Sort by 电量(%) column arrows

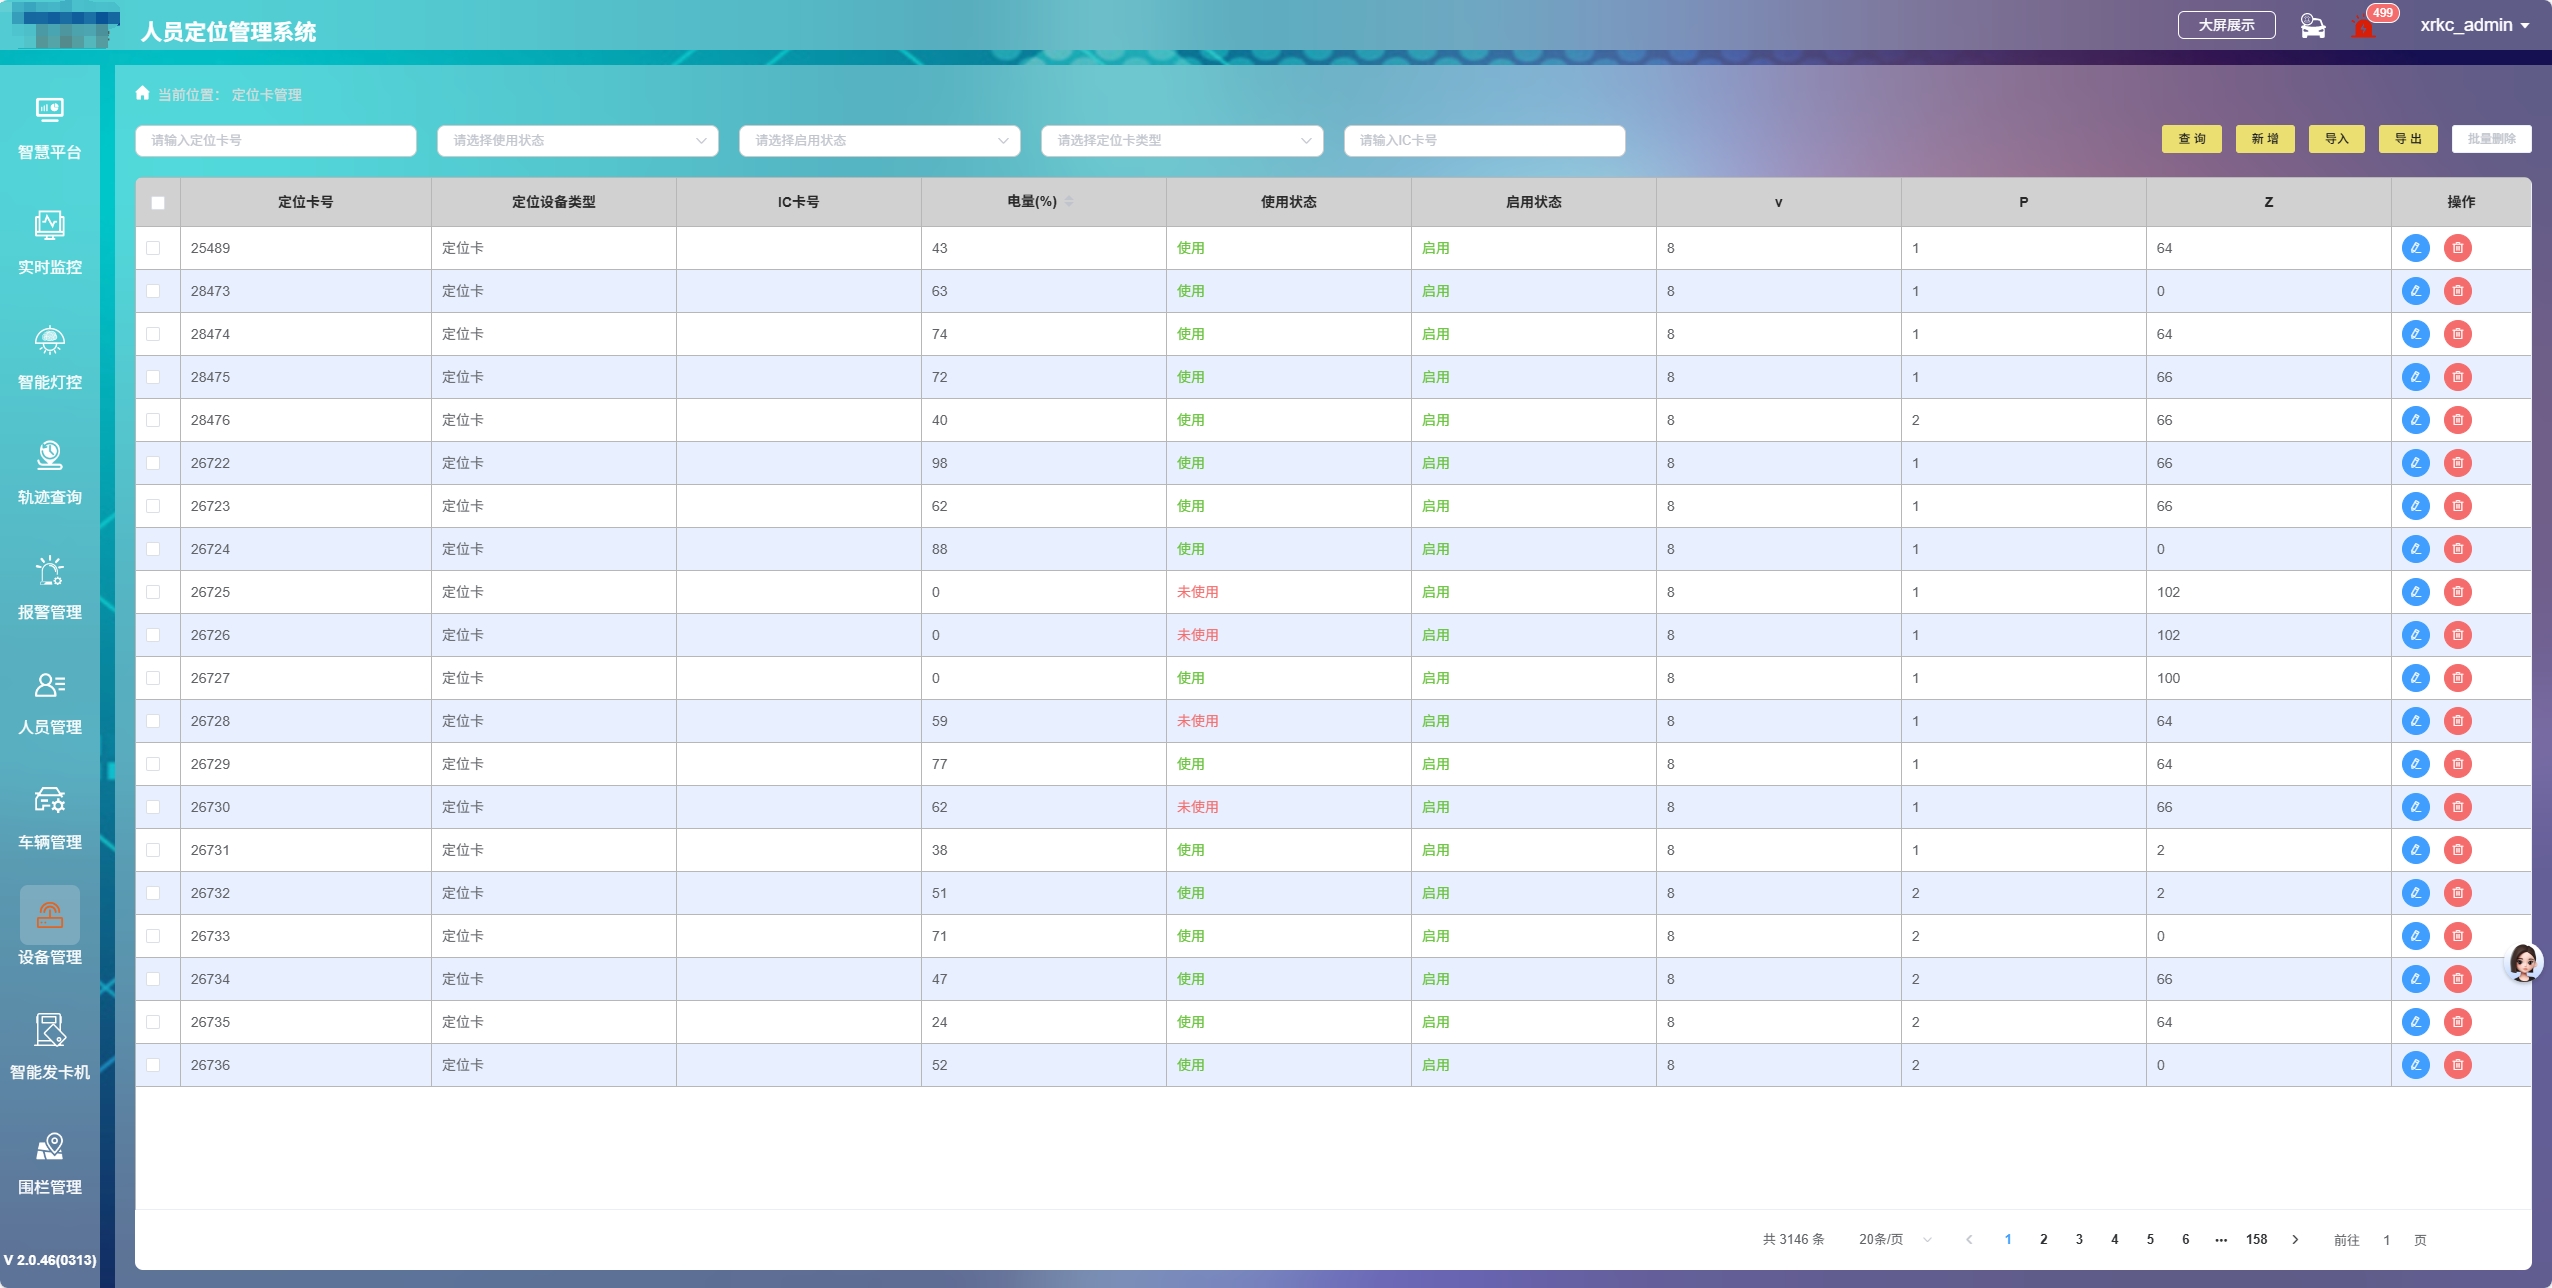click(x=1069, y=202)
